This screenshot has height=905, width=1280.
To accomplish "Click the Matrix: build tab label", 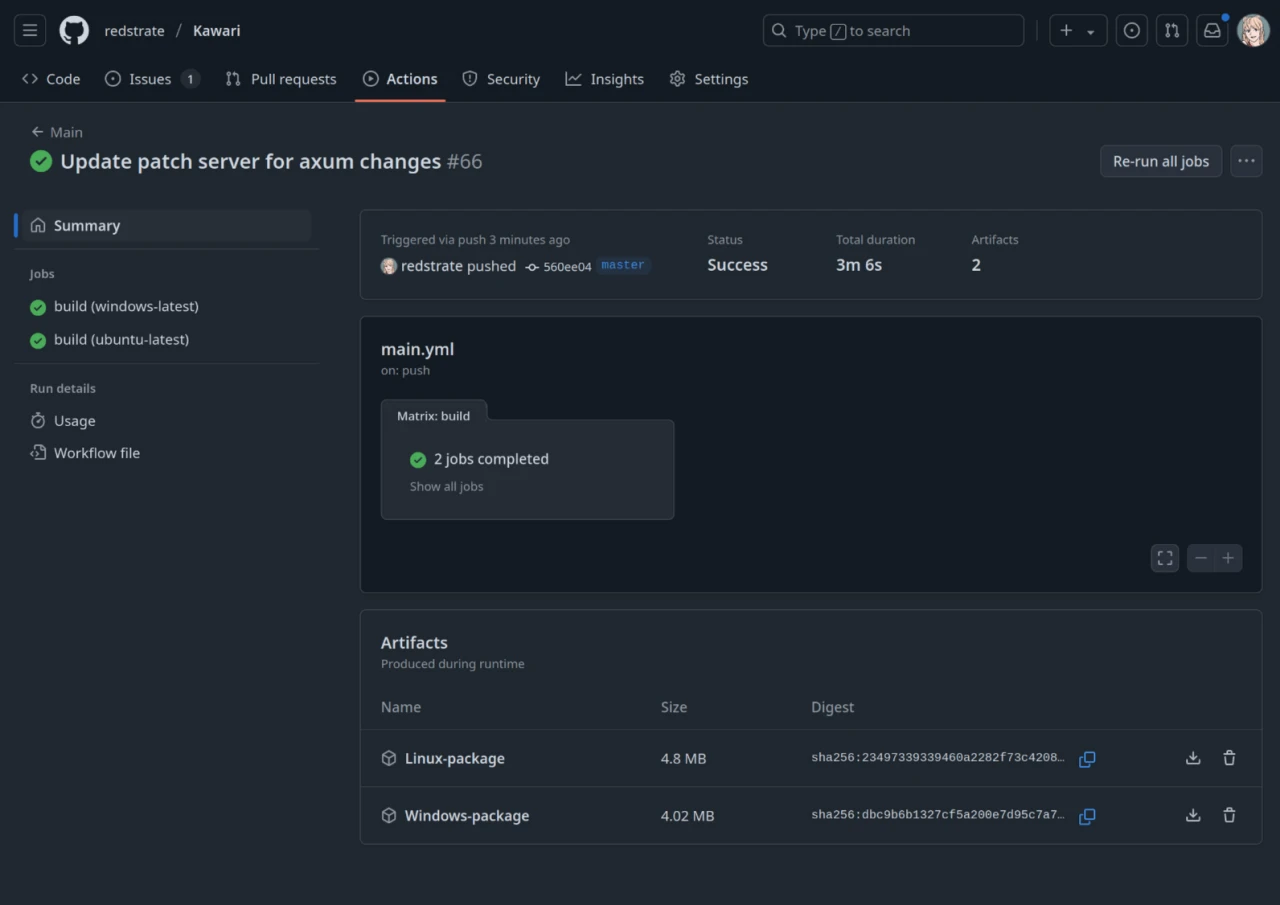I will click(433, 415).
